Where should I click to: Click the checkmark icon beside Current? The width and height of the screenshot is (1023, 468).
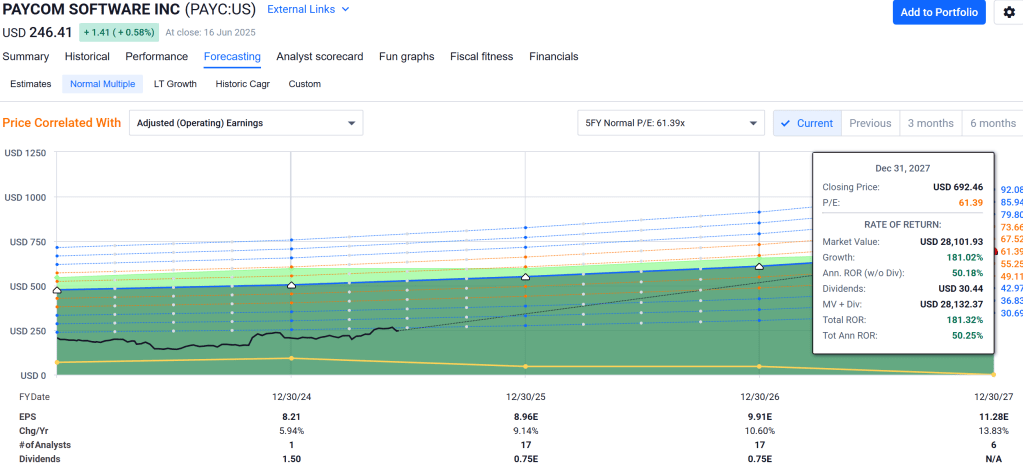click(785, 123)
